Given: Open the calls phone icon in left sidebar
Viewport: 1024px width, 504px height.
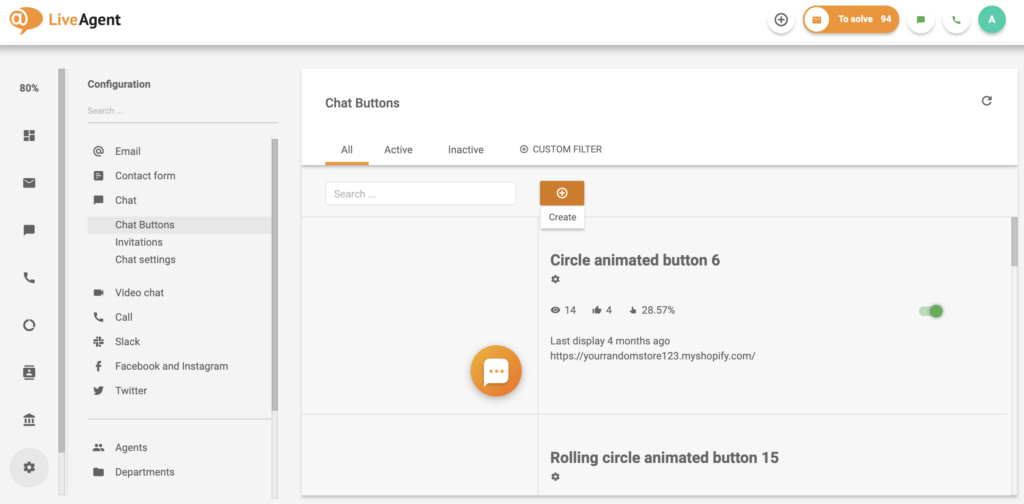Looking at the screenshot, I should (29, 277).
